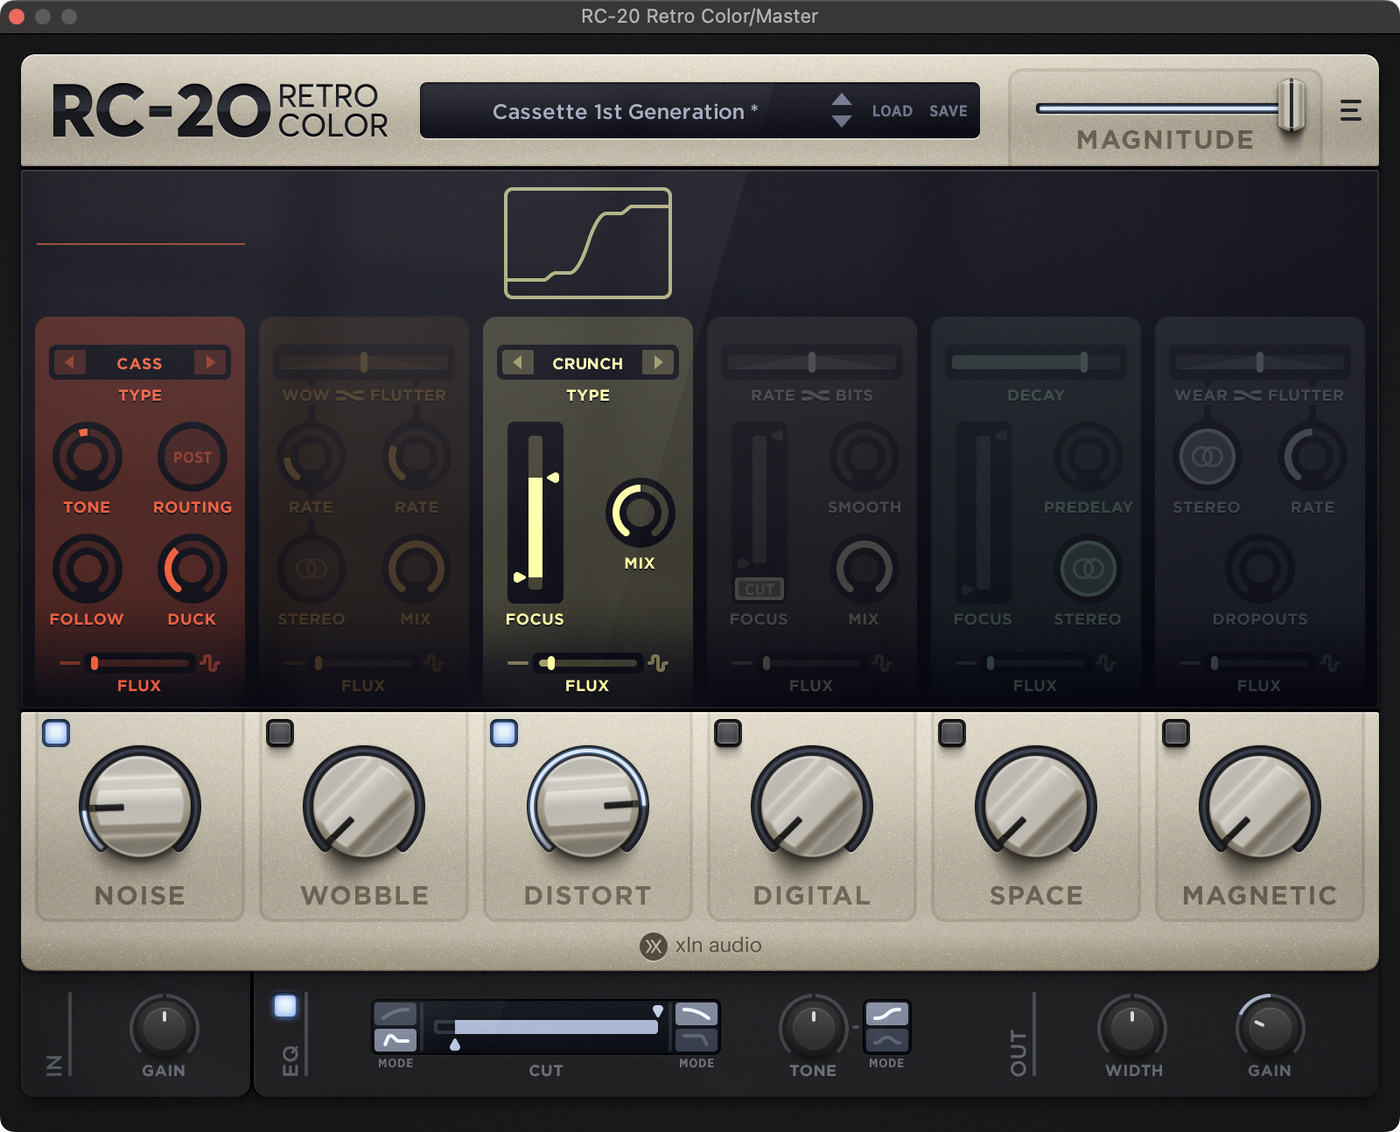Click the xln audio logo

point(701,945)
